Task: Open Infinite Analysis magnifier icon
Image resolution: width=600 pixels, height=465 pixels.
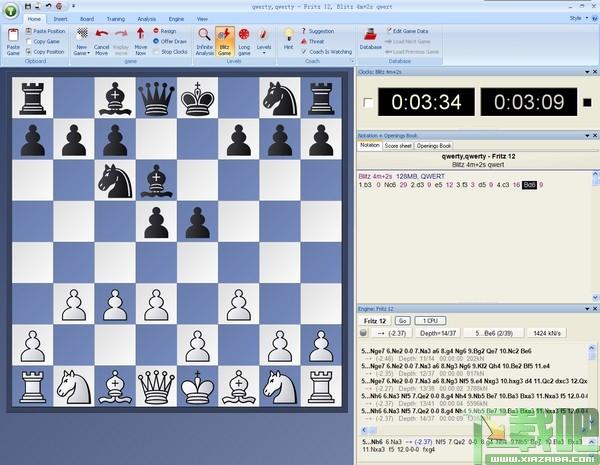Action: 204,34
